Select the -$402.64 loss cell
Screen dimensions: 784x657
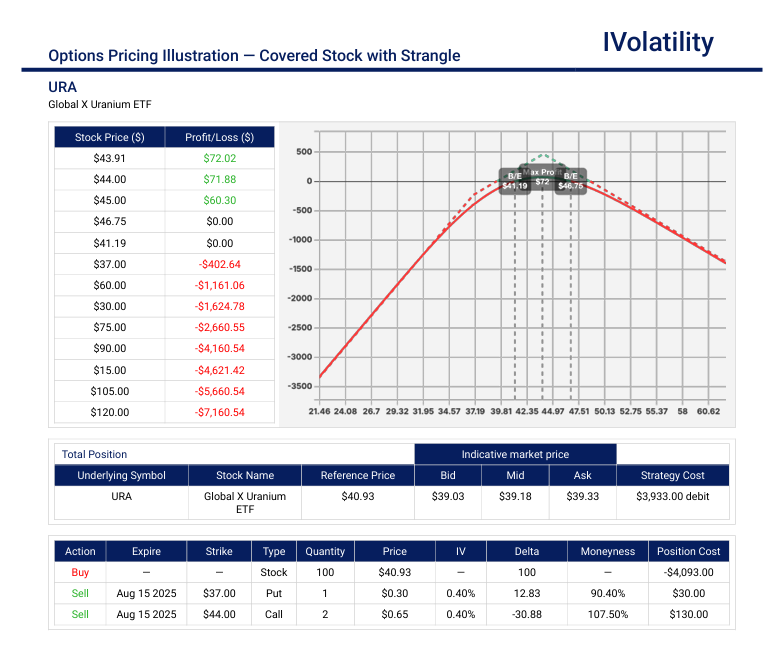coord(220,264)
